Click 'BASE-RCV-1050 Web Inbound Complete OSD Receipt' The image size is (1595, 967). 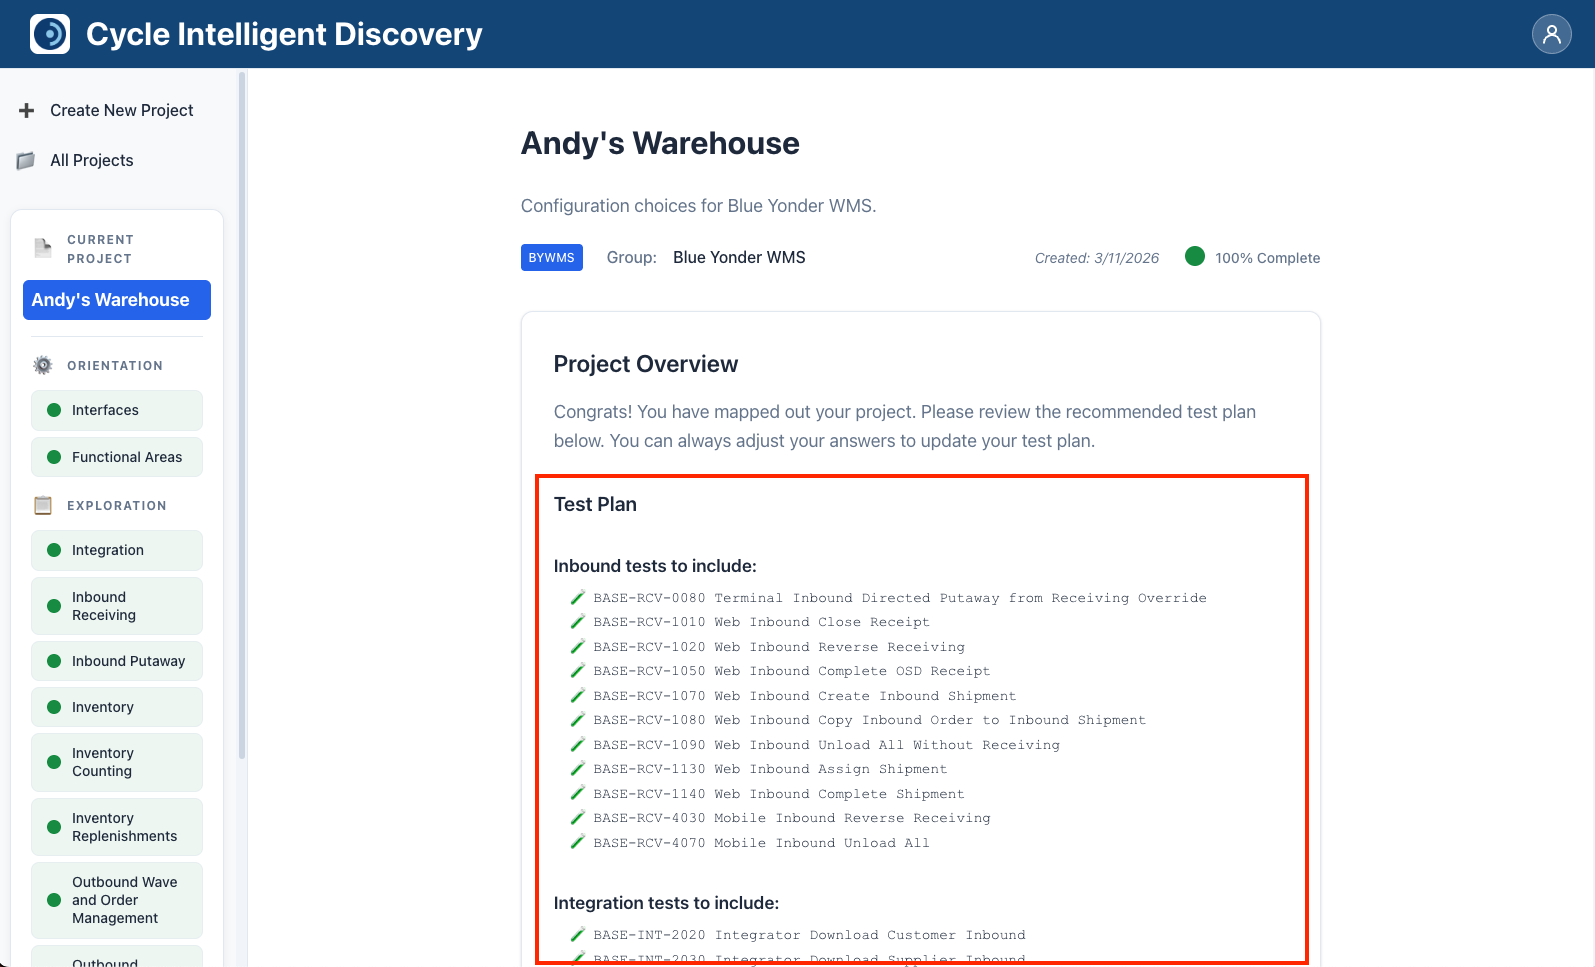pyautogui.click(x=791, y=671)
